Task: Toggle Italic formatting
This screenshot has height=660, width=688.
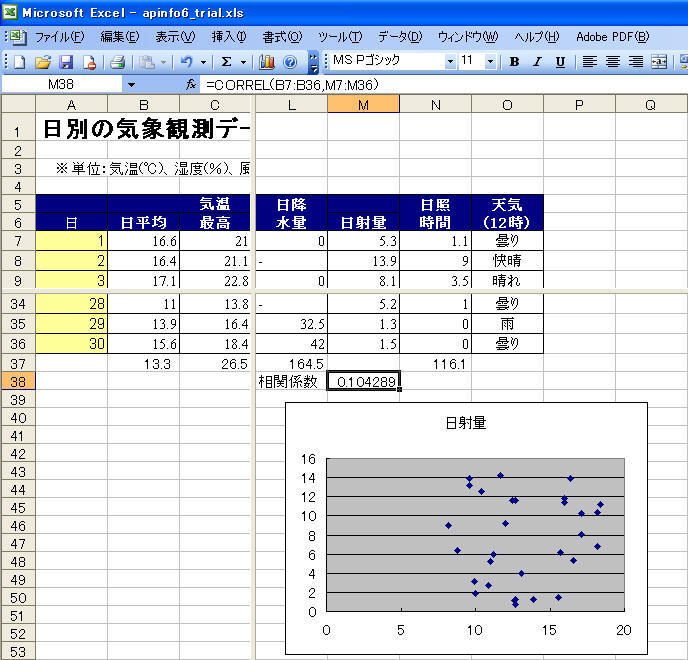Action: pos(537,62)
